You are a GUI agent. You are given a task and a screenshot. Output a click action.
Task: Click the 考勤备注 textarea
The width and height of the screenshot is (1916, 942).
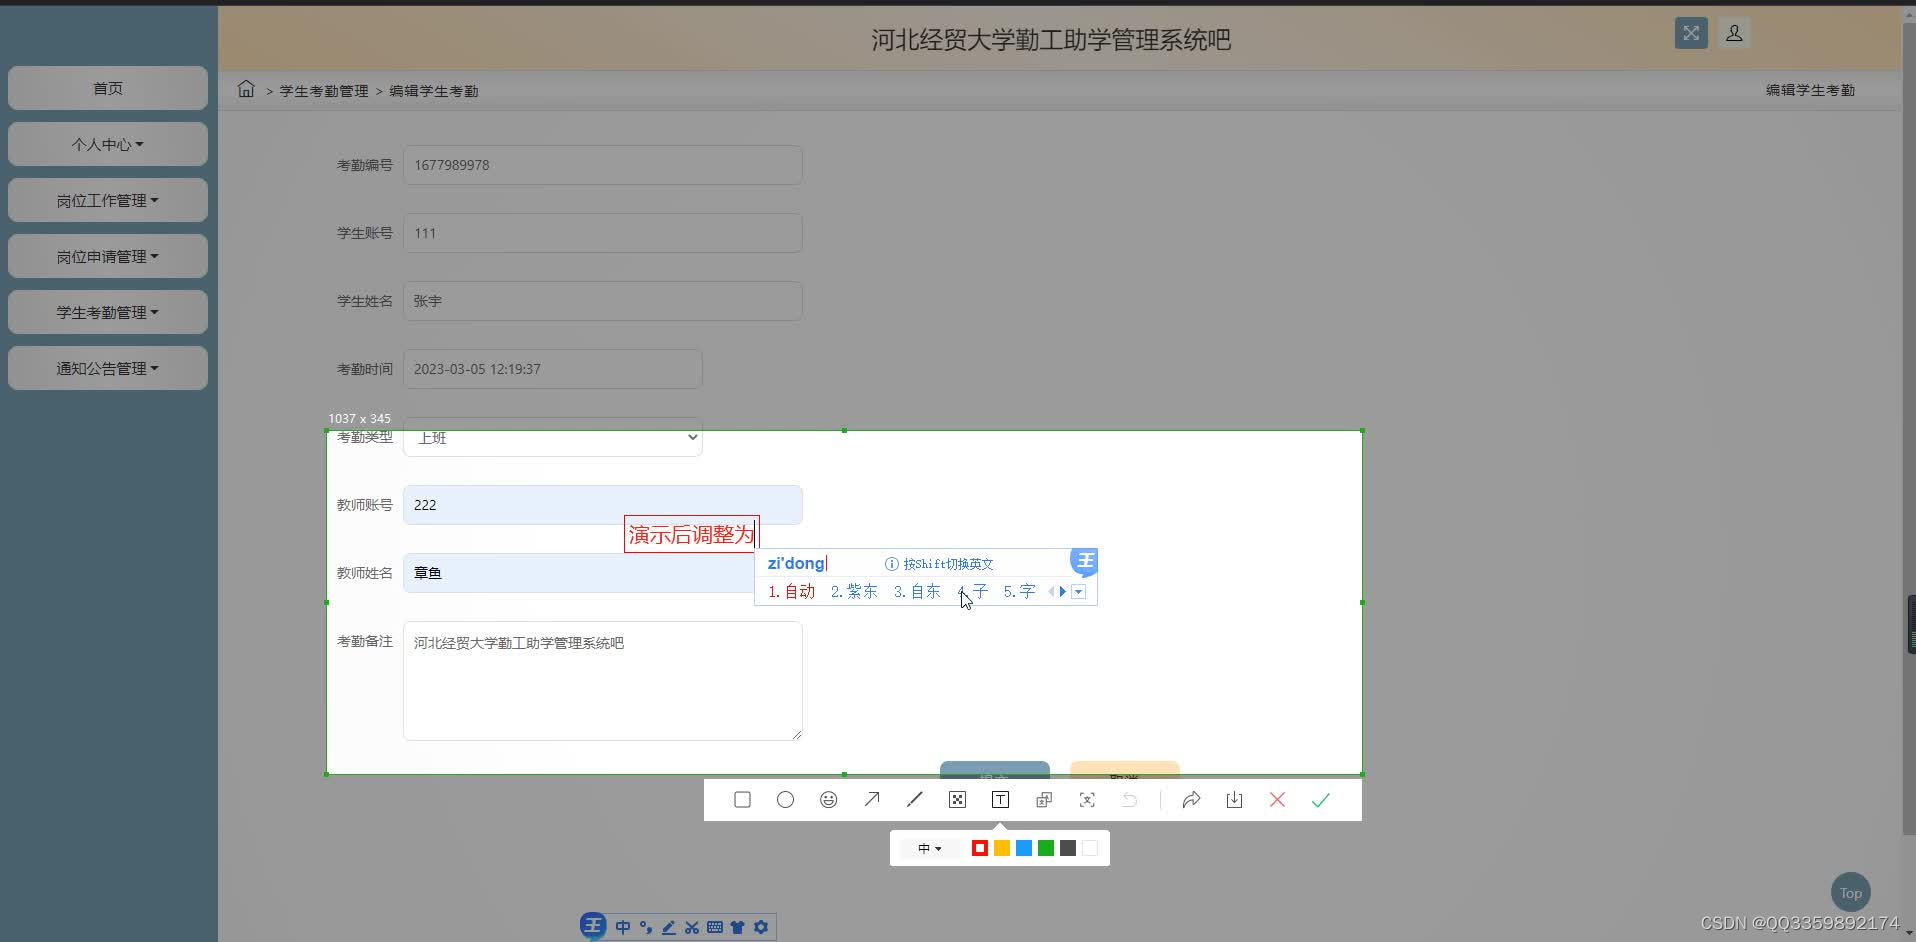coord(603,681)
